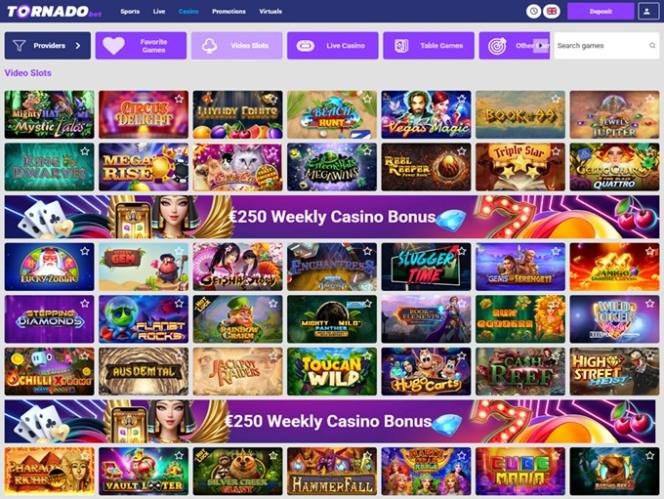Image resolution: width=664 pixels, height=499 pixels.
Task: Select the Video Slots category tab
Action: (237, 46)
